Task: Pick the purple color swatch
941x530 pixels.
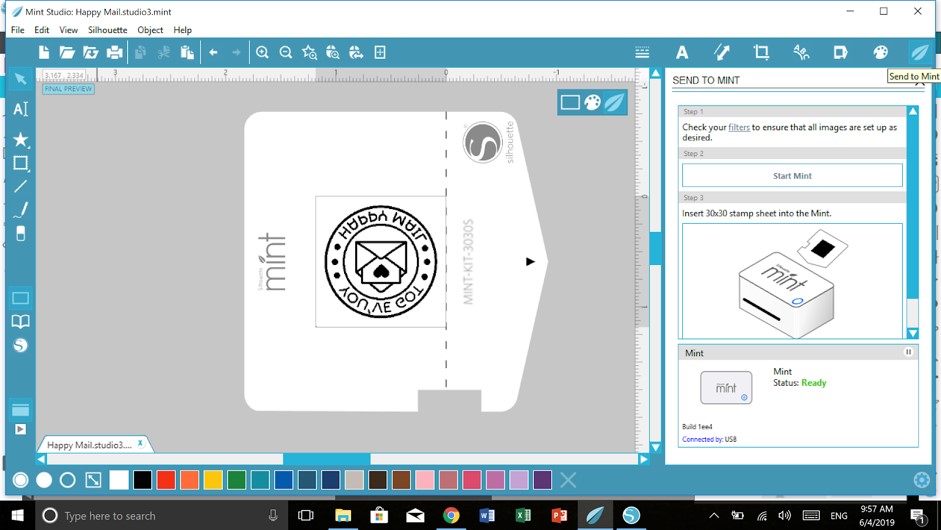Action: [543, 480]
